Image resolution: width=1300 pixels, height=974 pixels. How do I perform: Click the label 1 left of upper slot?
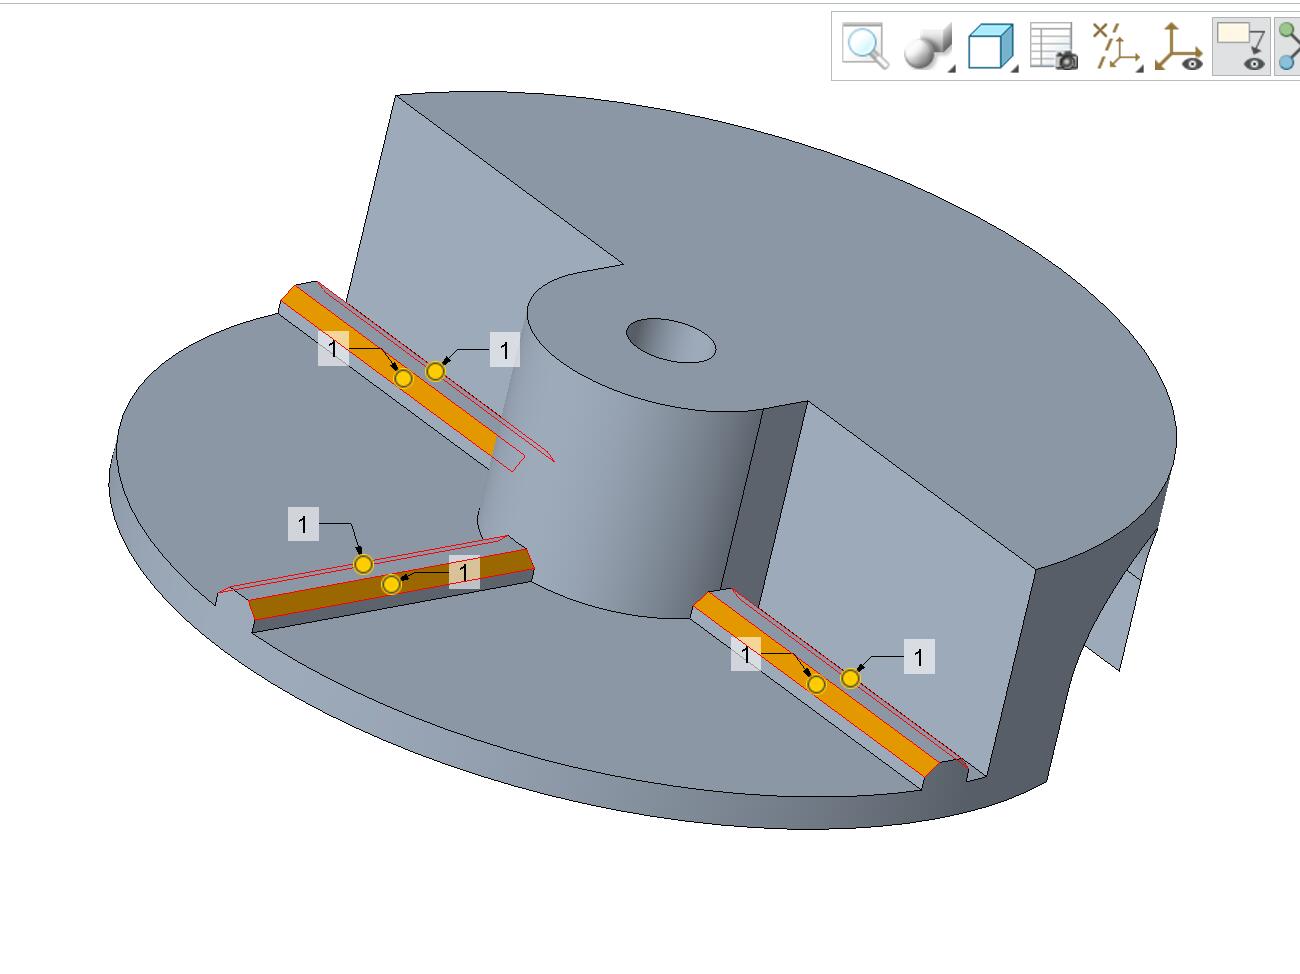pyautogui.click(x=333, y=350)
